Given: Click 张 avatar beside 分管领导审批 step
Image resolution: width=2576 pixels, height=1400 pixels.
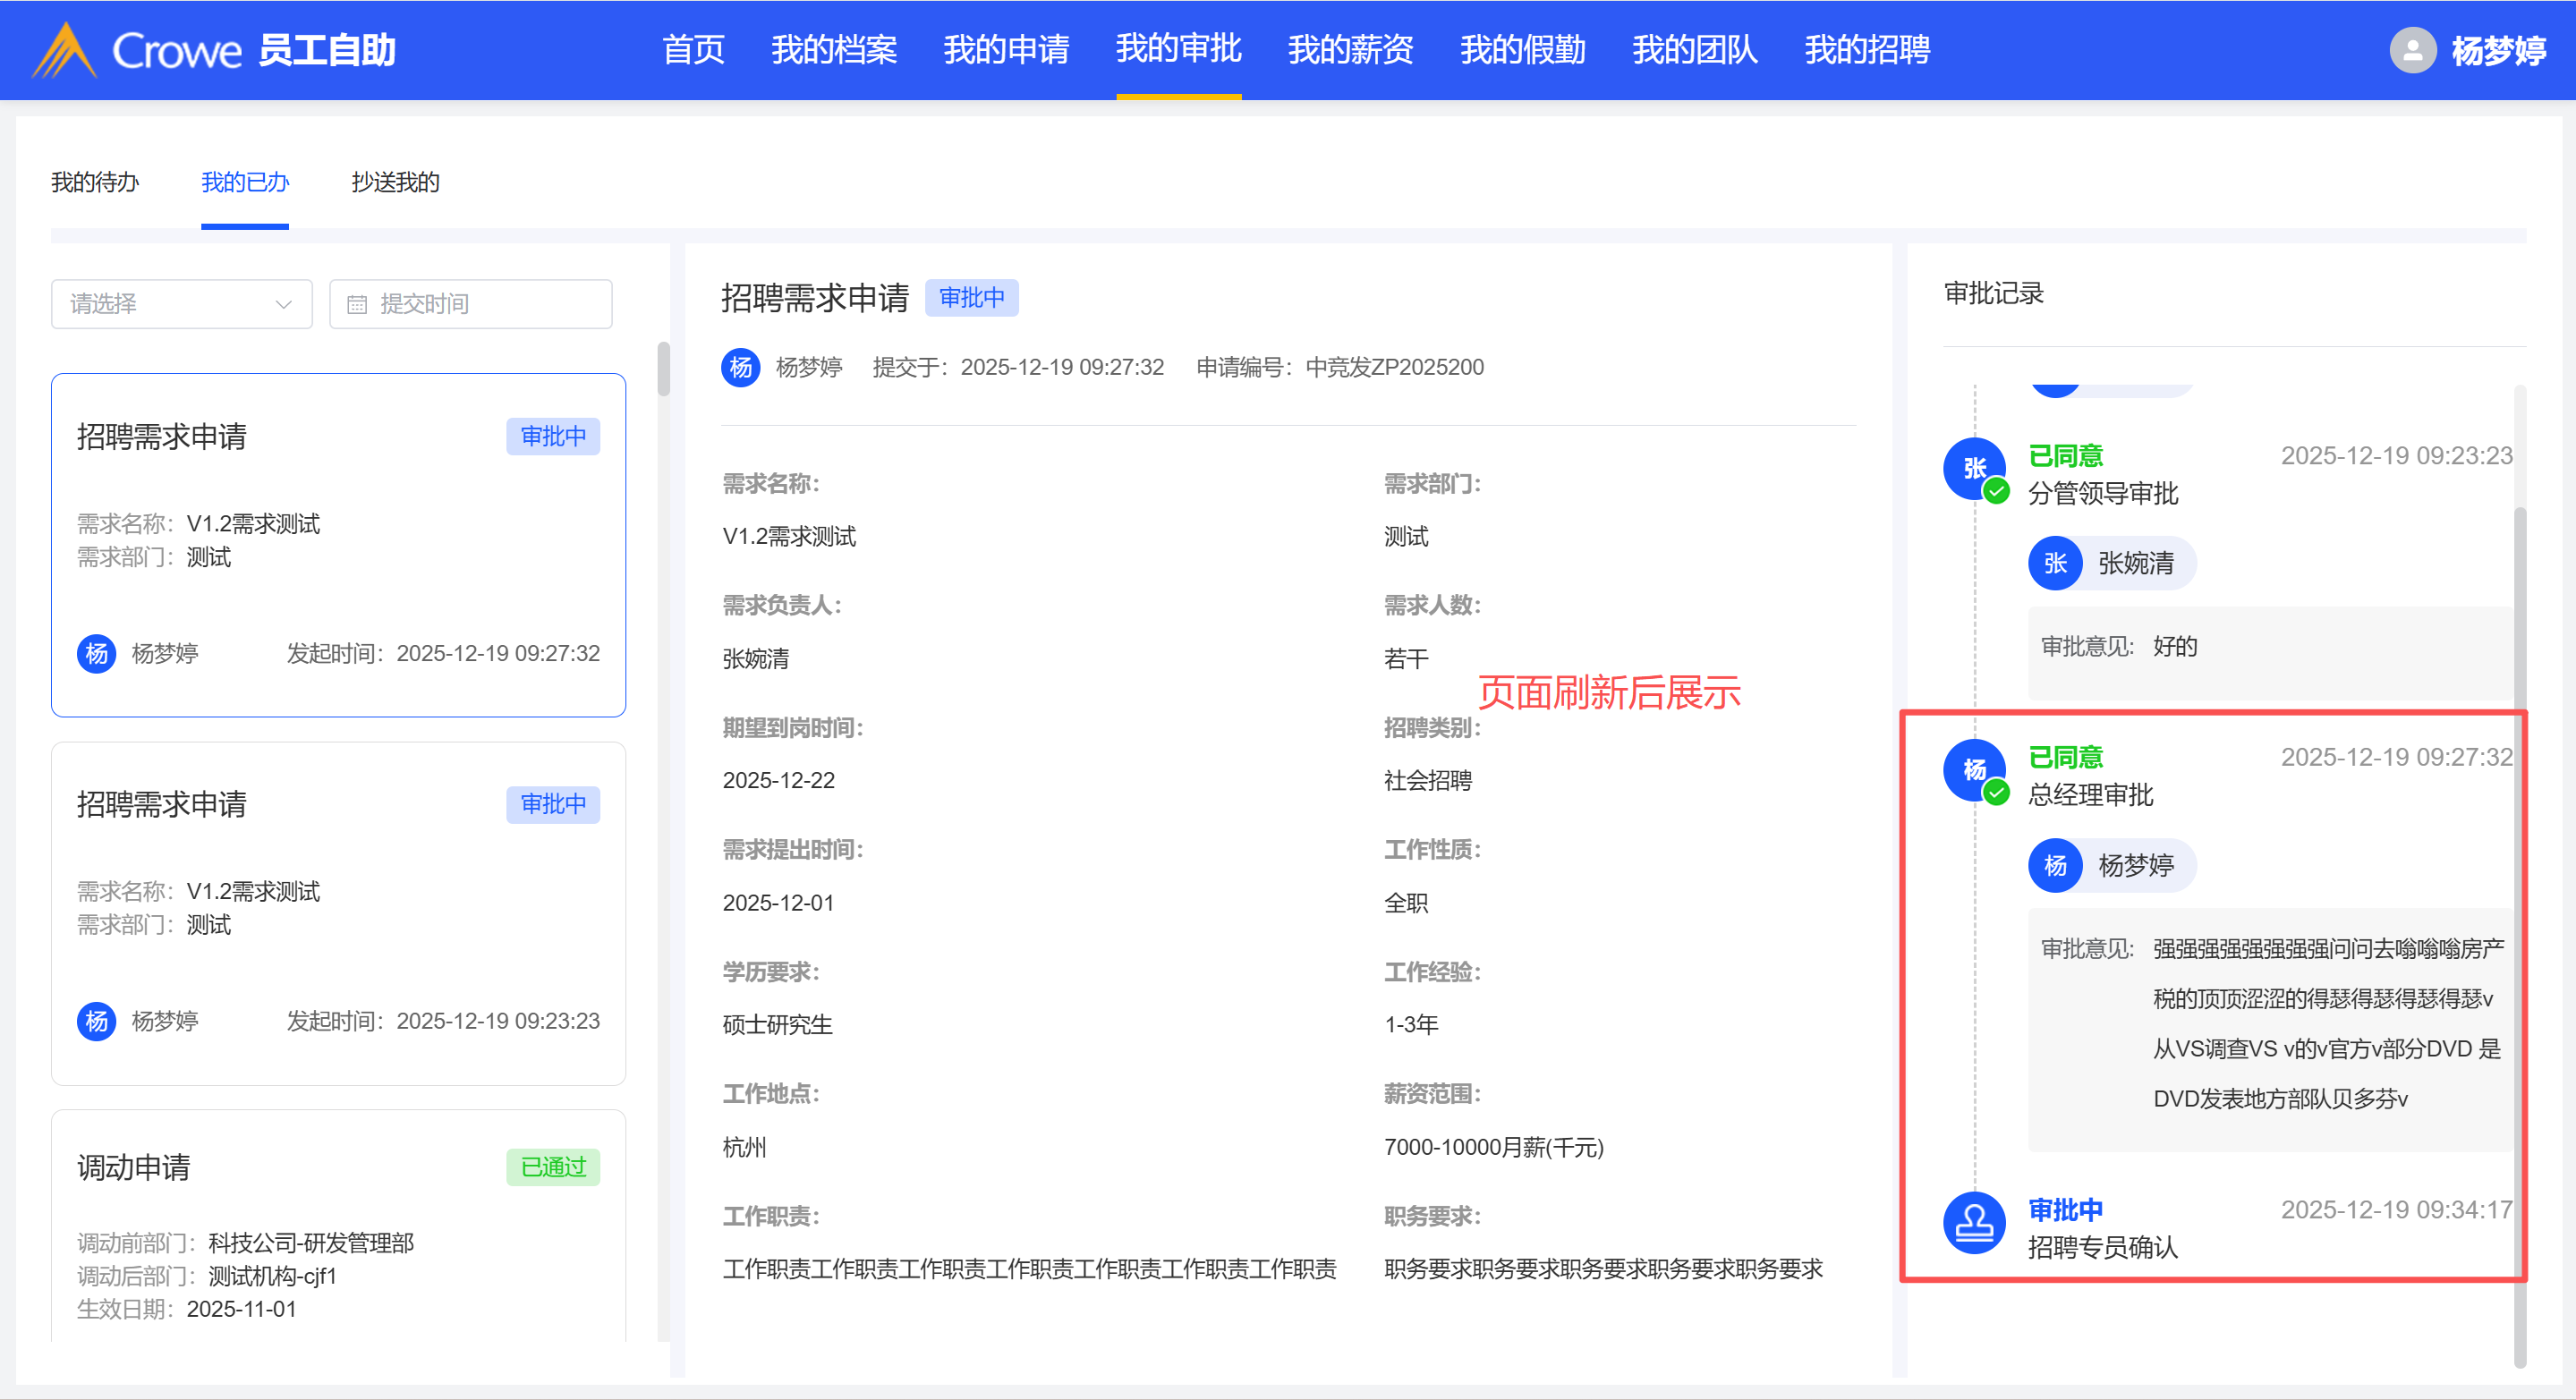Looking at the screenshot, I should click(1973, 468).
